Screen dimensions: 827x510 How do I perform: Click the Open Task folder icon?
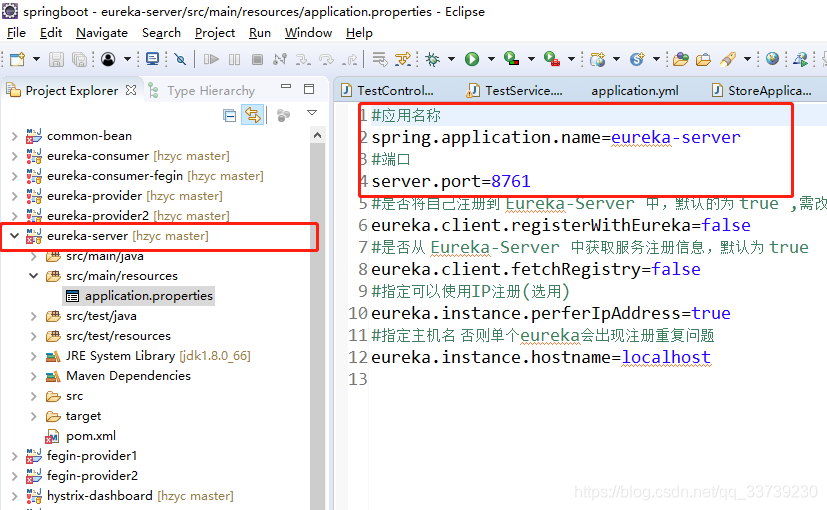(704, 59)
